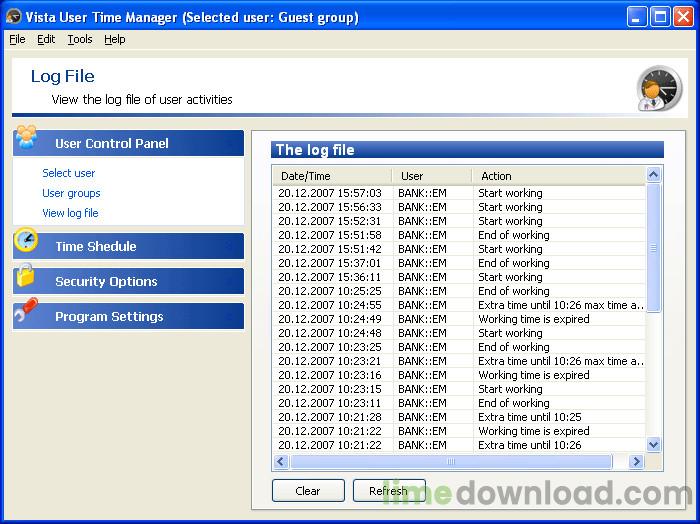Select log row 20.12.2007 10:25:25

[x=459, y=291]
